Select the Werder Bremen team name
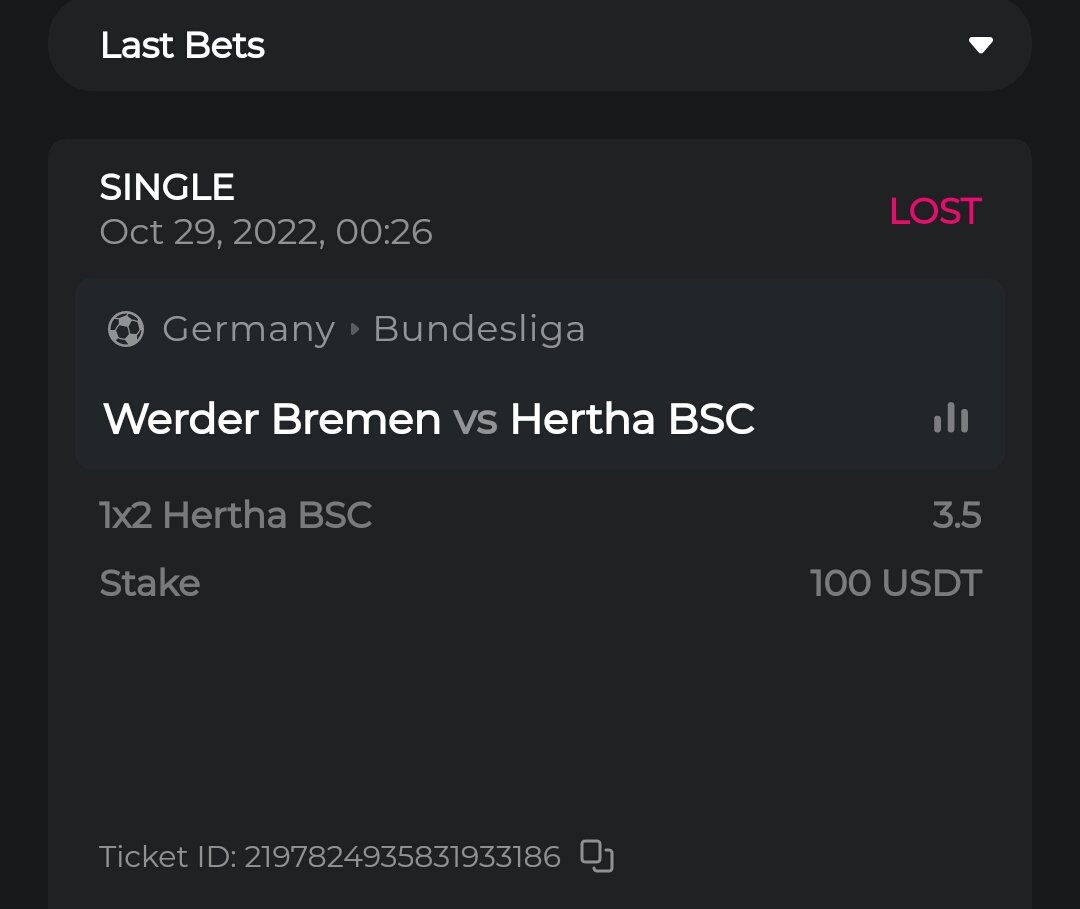This screenshot has width=1080, height=909. pos(272,419)
